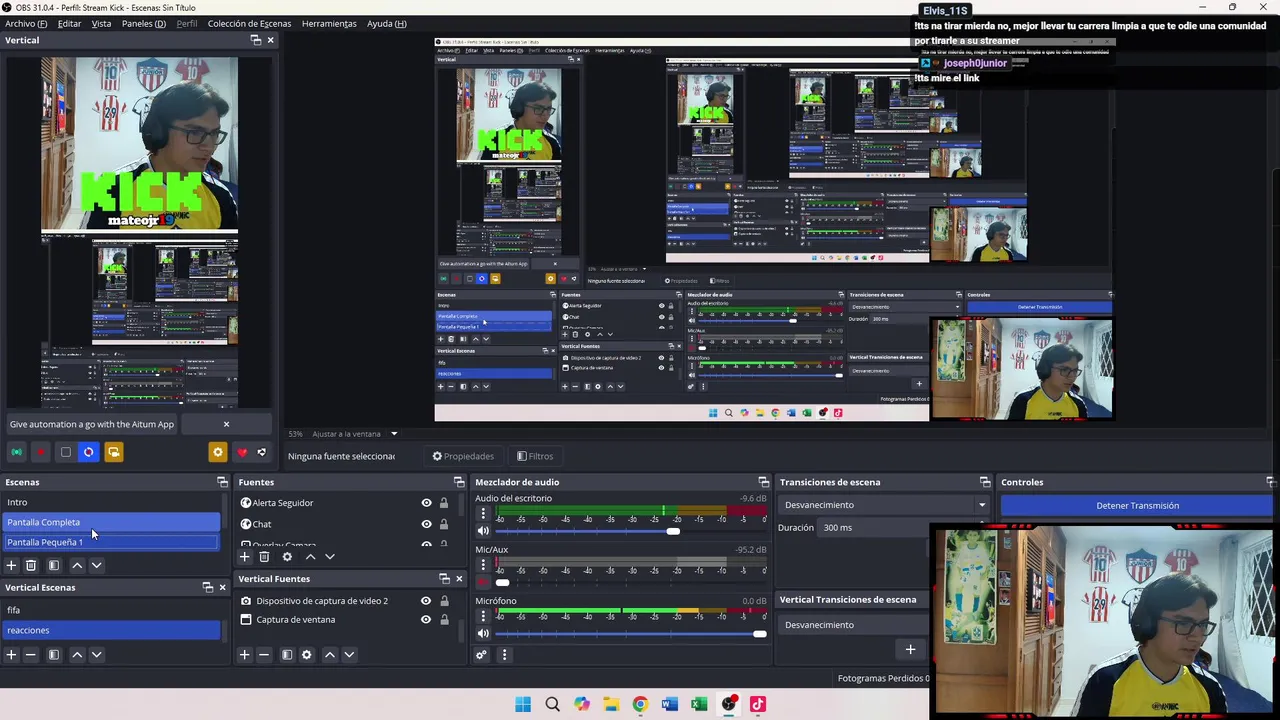Click the Filtros button
This screenshot has width=1280, height=720.
pyautogui.click(x=534, y=456)
